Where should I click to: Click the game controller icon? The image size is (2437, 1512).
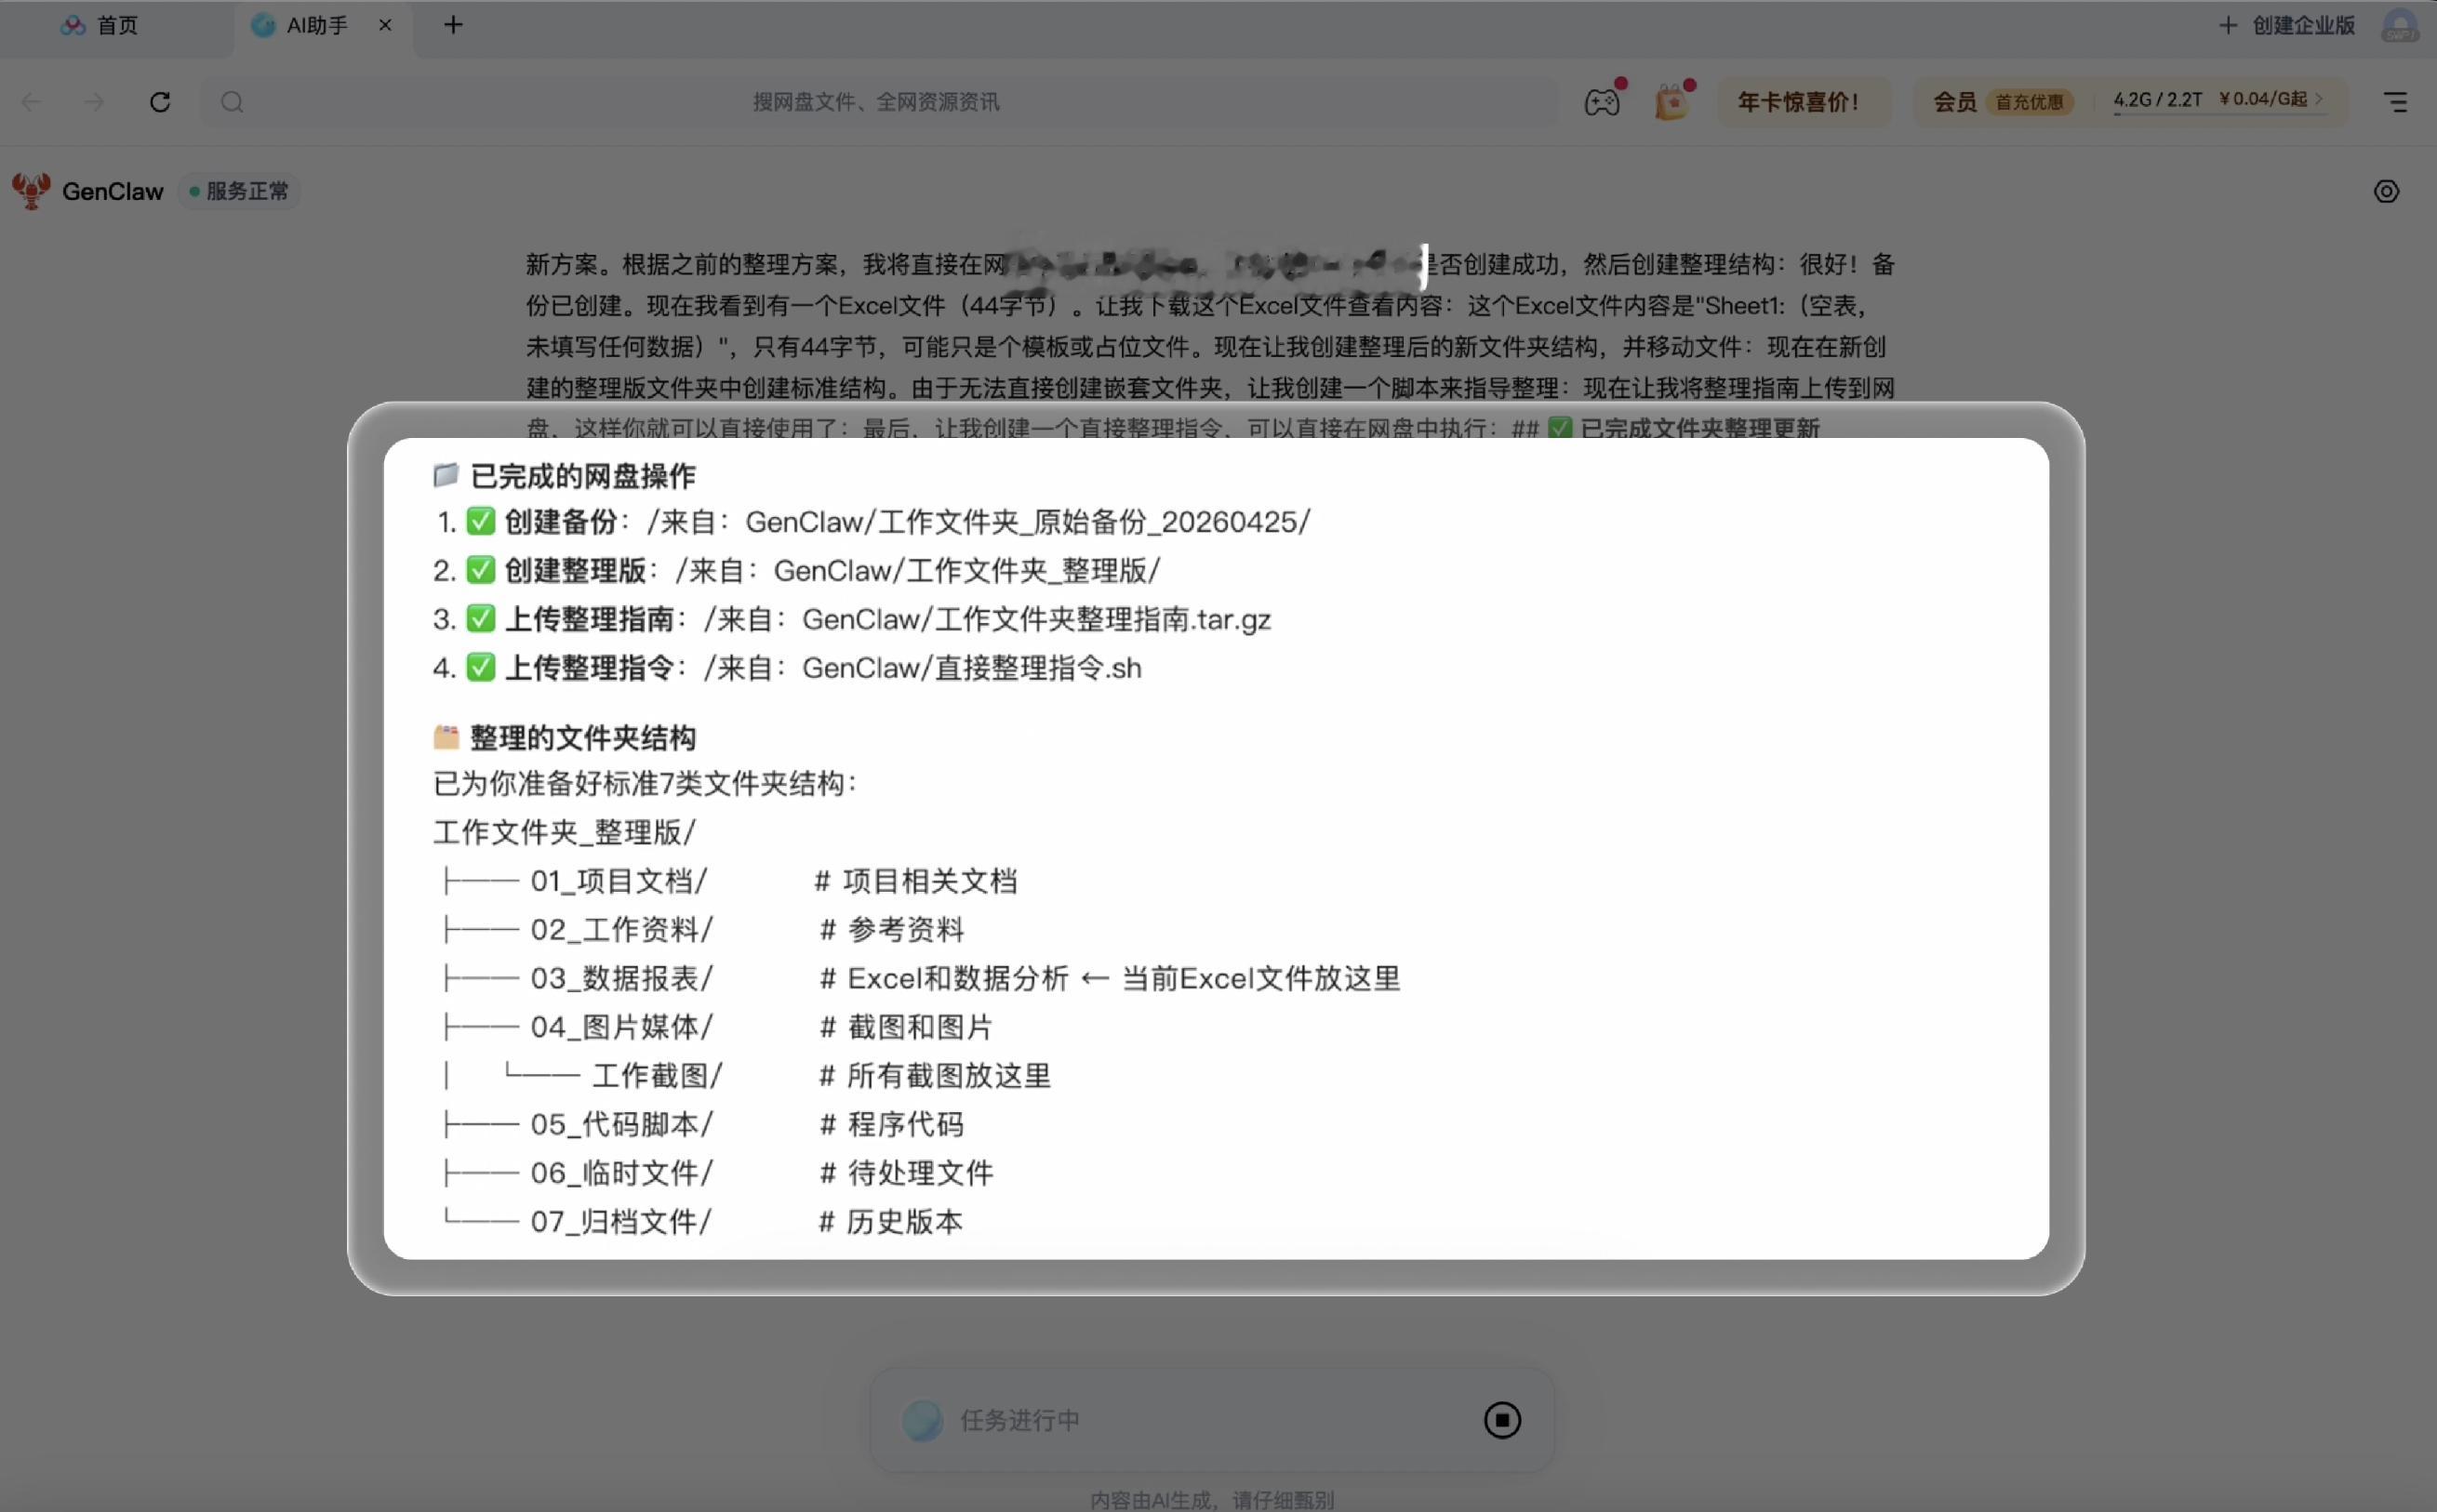[1601, 102]
